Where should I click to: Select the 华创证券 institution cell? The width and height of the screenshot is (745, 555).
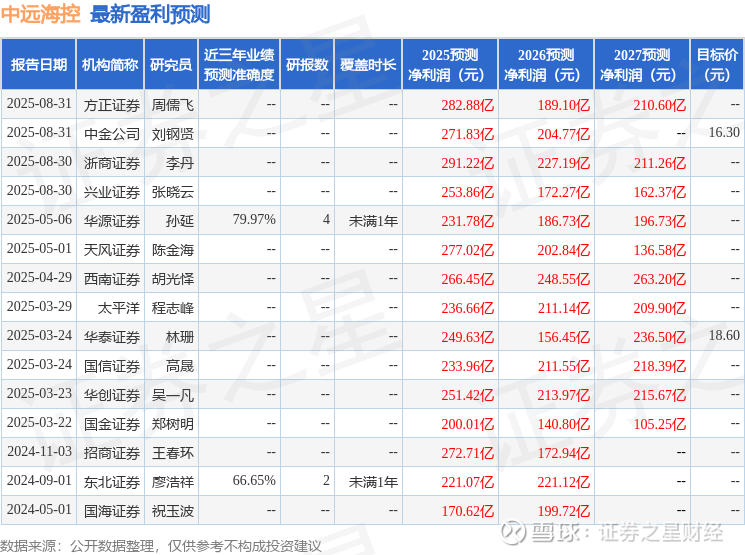(x=112, y=395)
